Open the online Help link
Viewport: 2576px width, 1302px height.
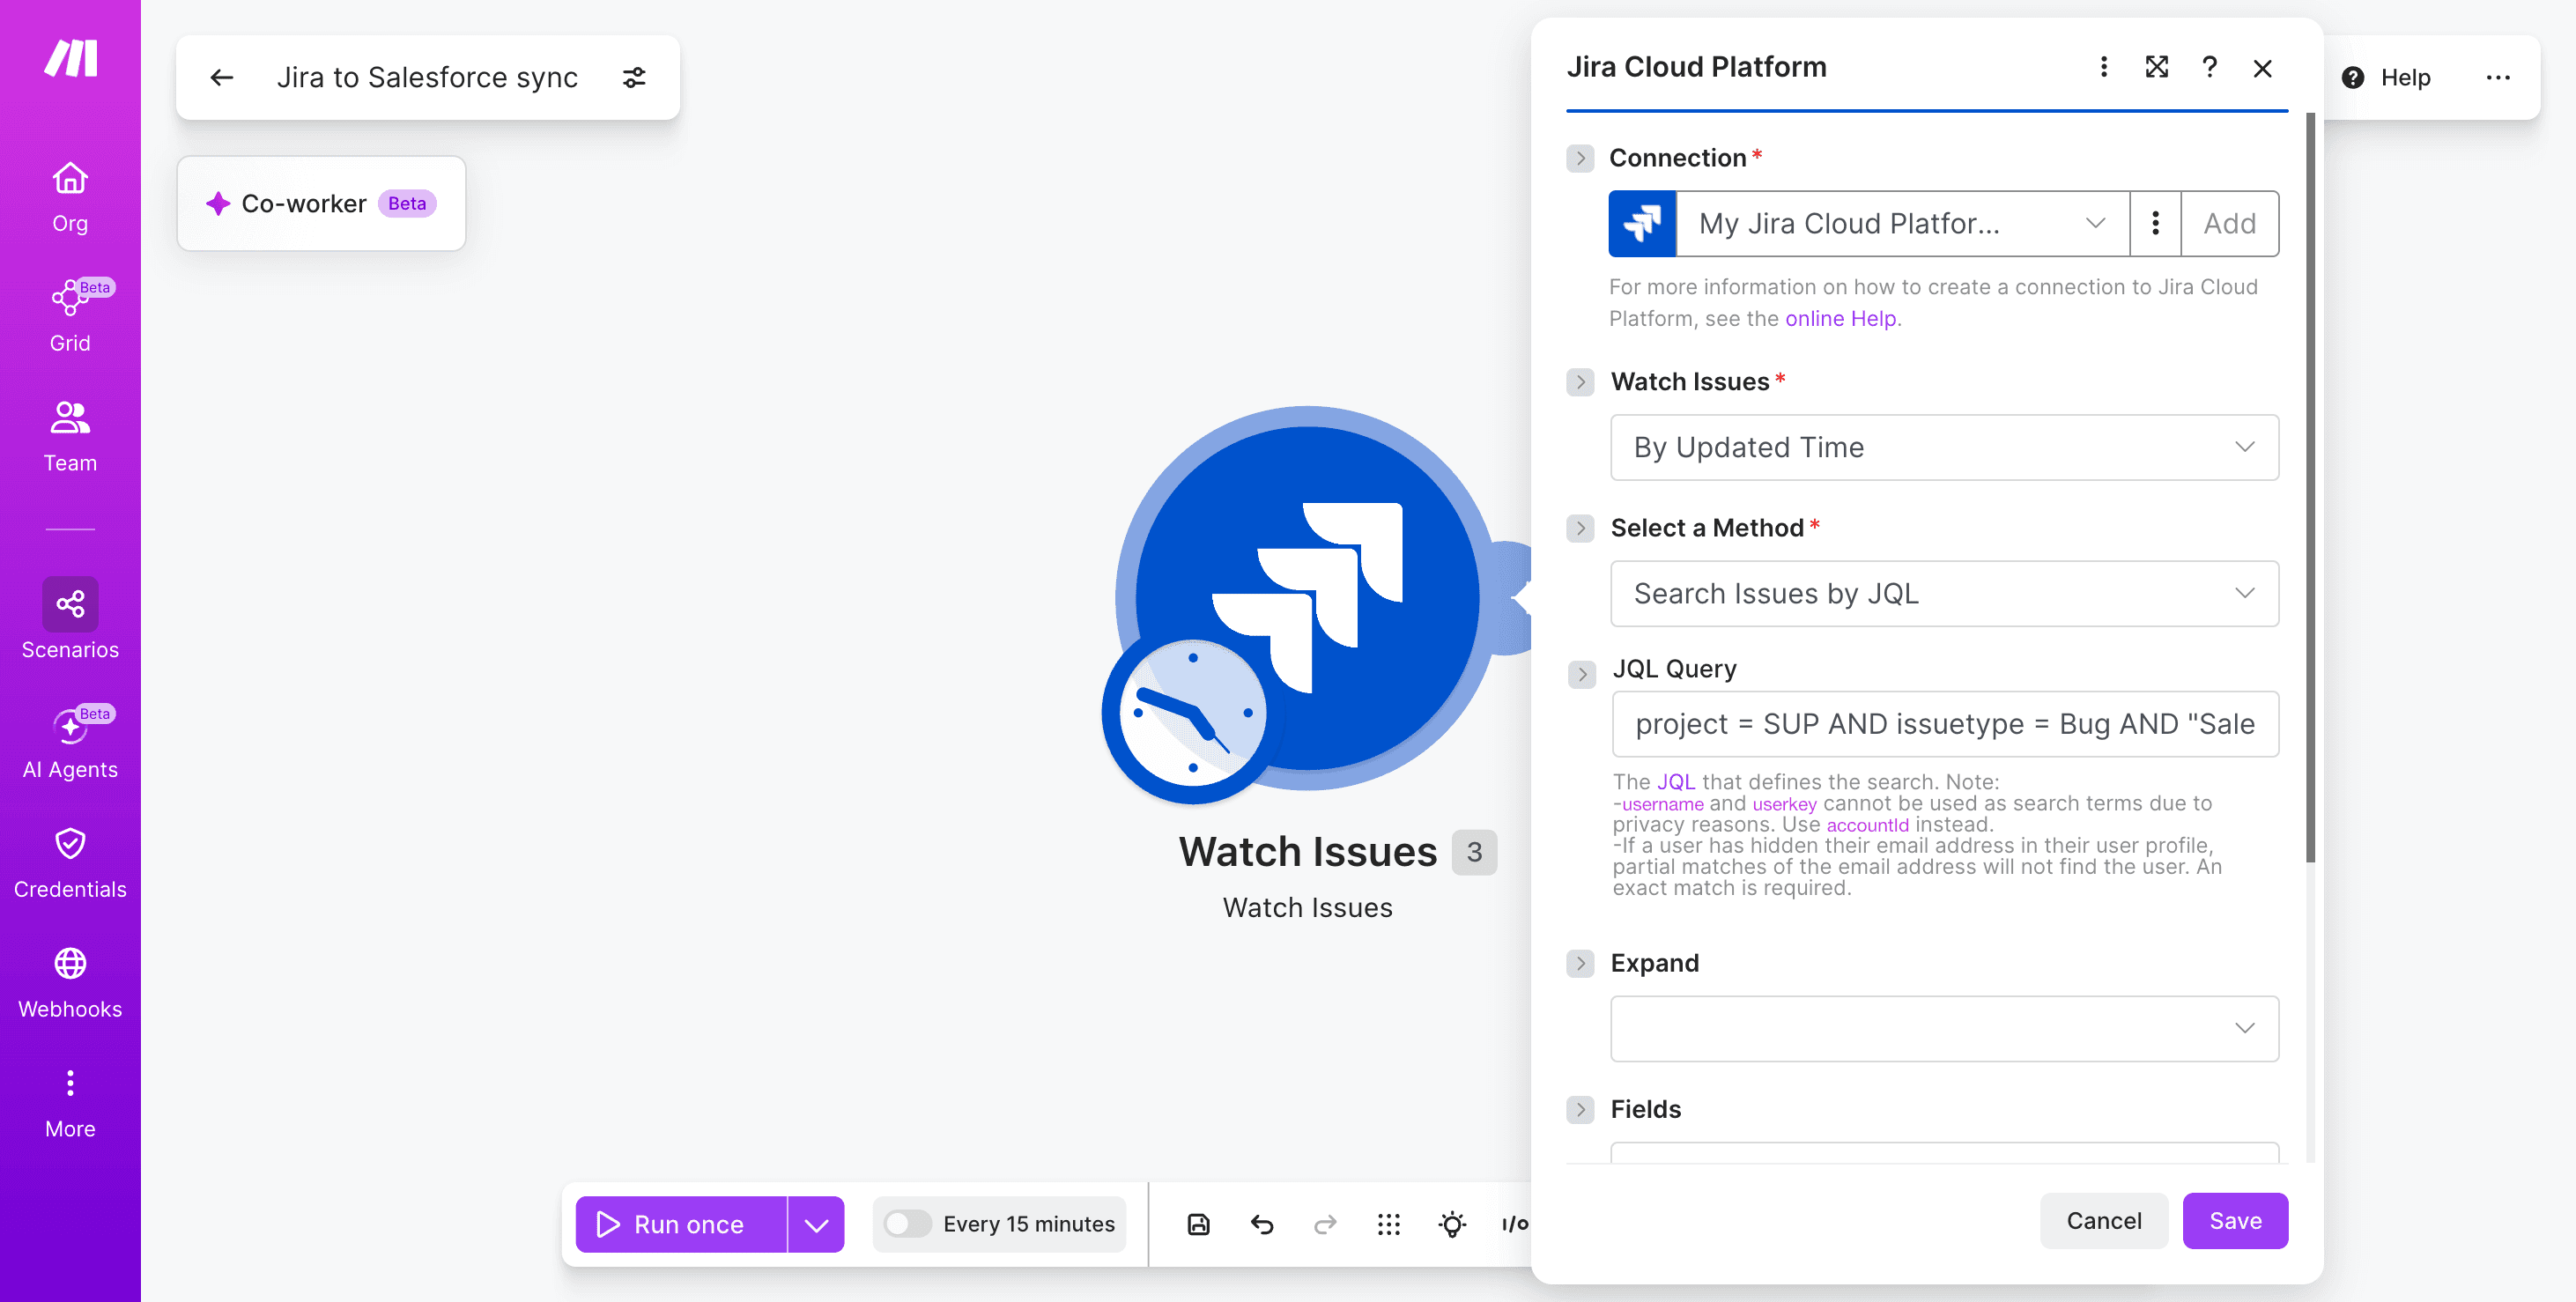coord(1840,318)
